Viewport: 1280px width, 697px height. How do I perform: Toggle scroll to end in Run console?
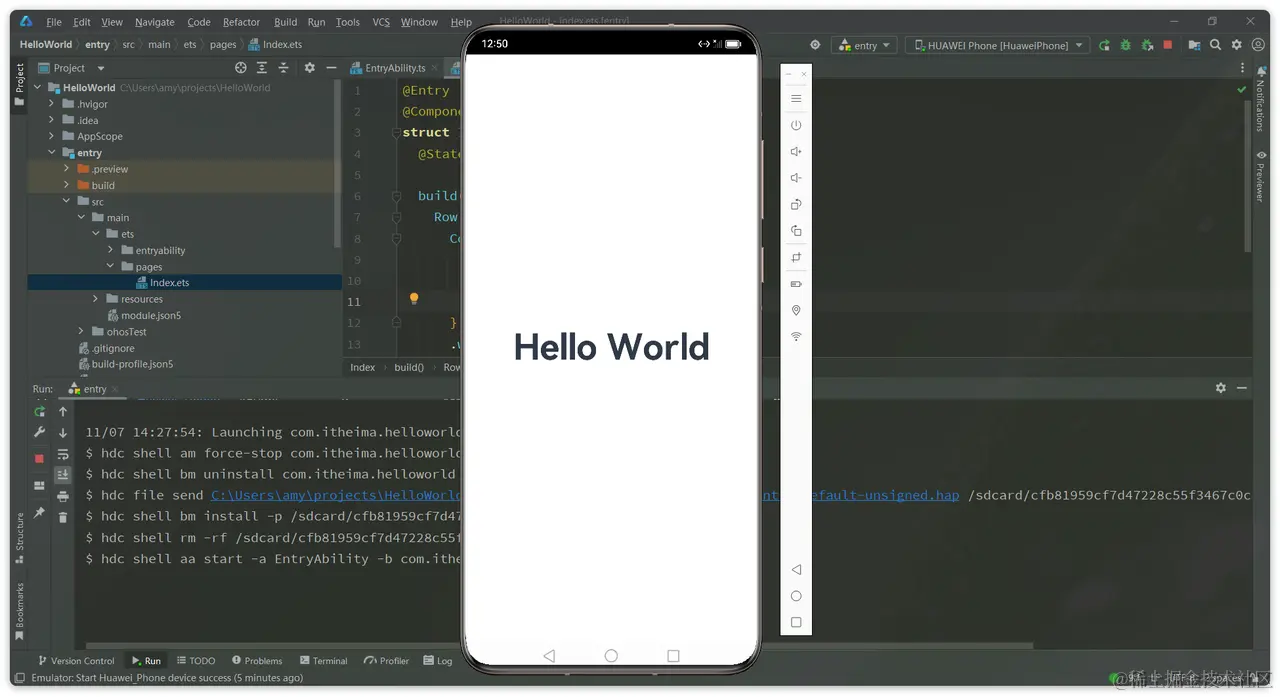(x=63, y=475)
